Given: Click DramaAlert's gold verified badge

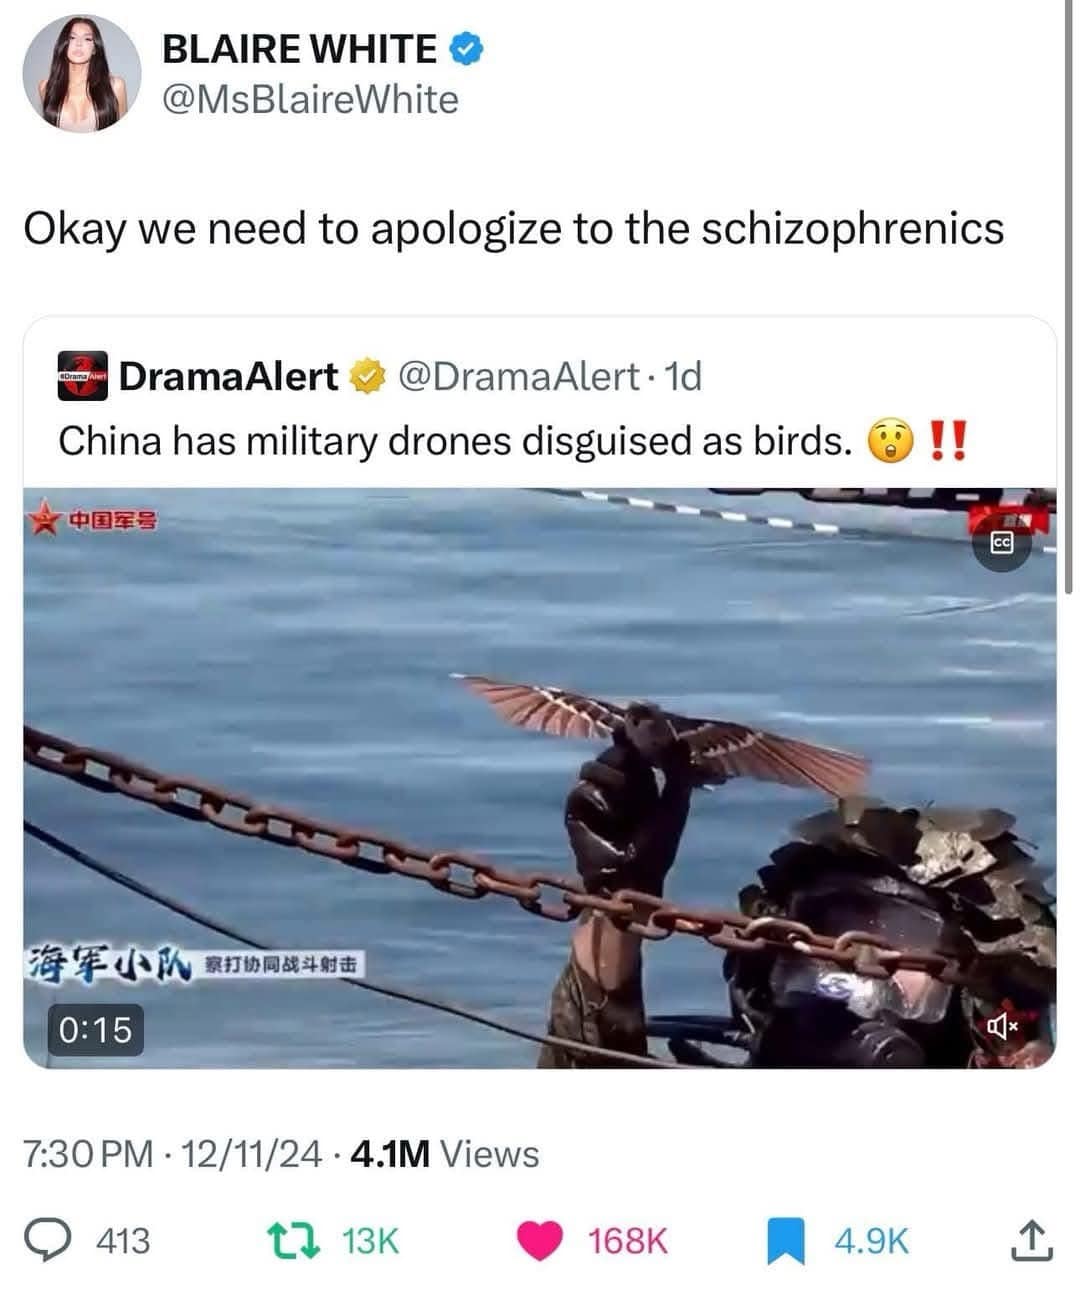Looking at the screenshot, I should click(x=367, y=376).
